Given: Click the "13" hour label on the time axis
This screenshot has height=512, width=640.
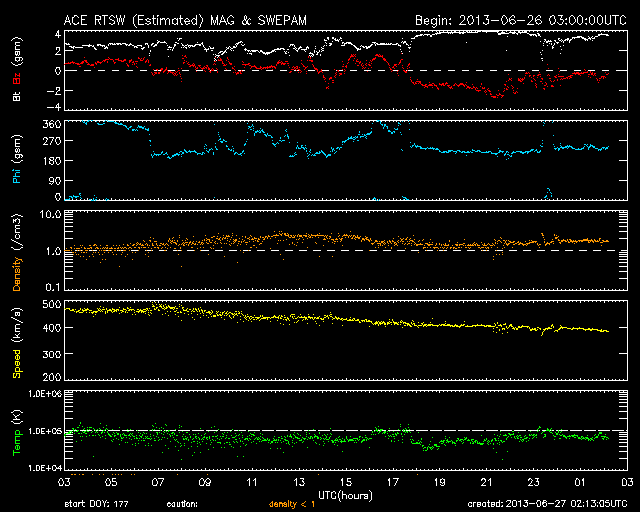Looking at the screenshot, I should 299,482.
